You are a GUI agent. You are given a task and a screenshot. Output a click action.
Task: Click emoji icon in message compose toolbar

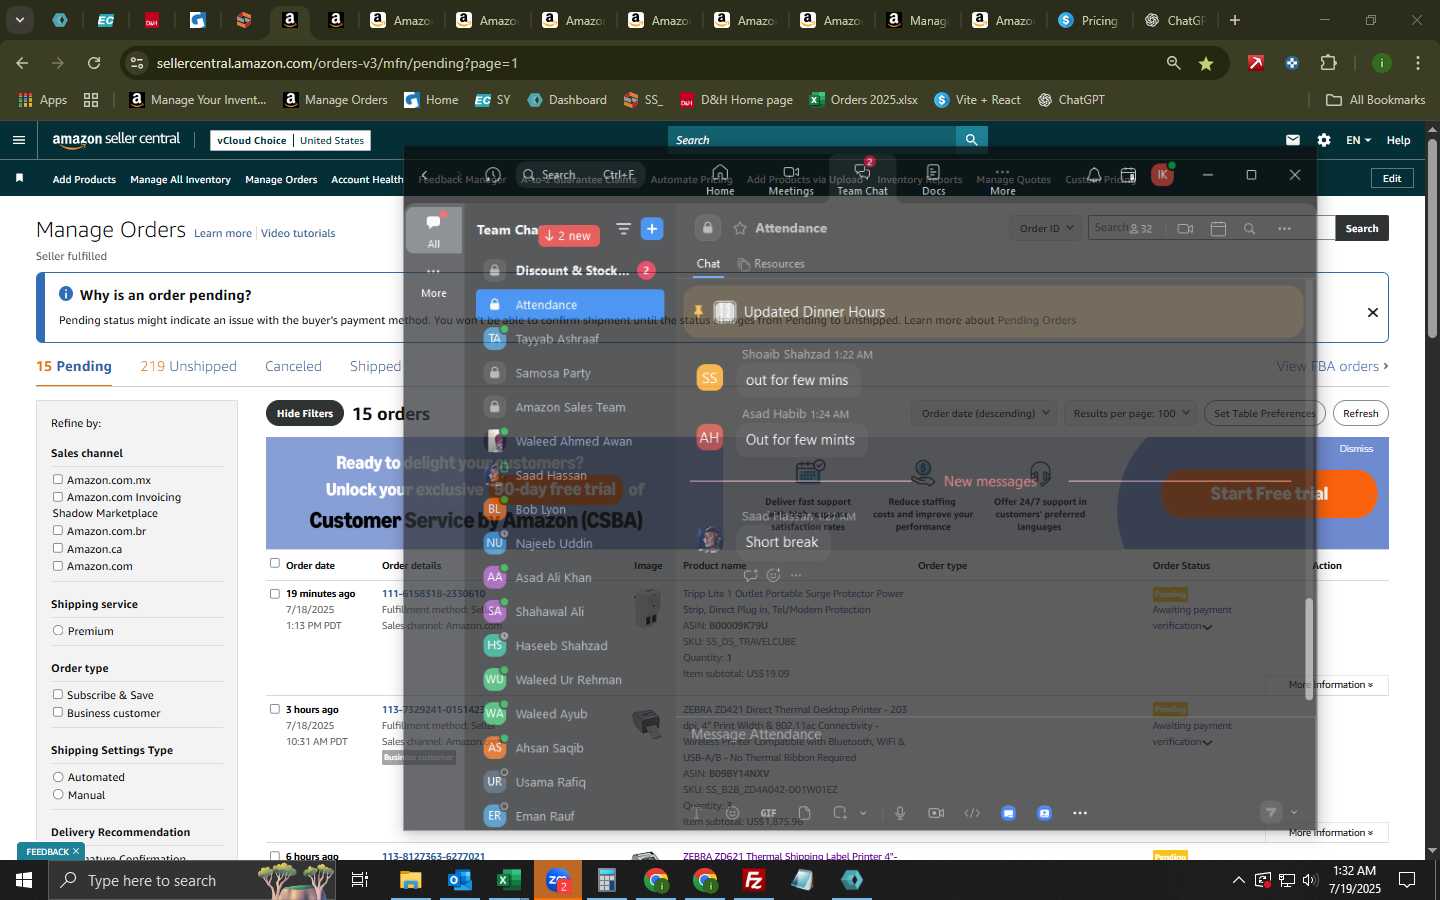point(733,813)
